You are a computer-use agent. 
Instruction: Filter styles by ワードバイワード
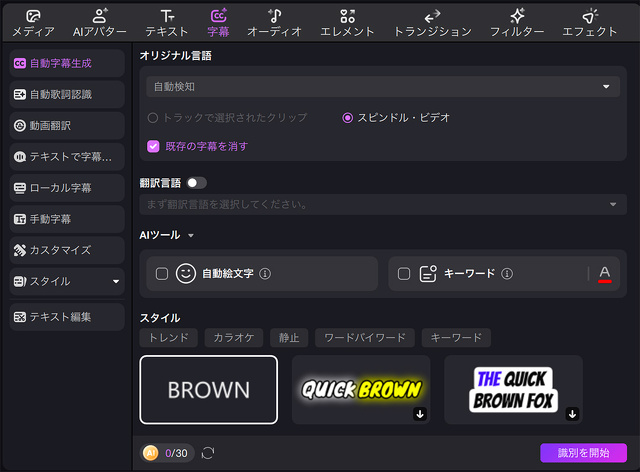point(365,338)
